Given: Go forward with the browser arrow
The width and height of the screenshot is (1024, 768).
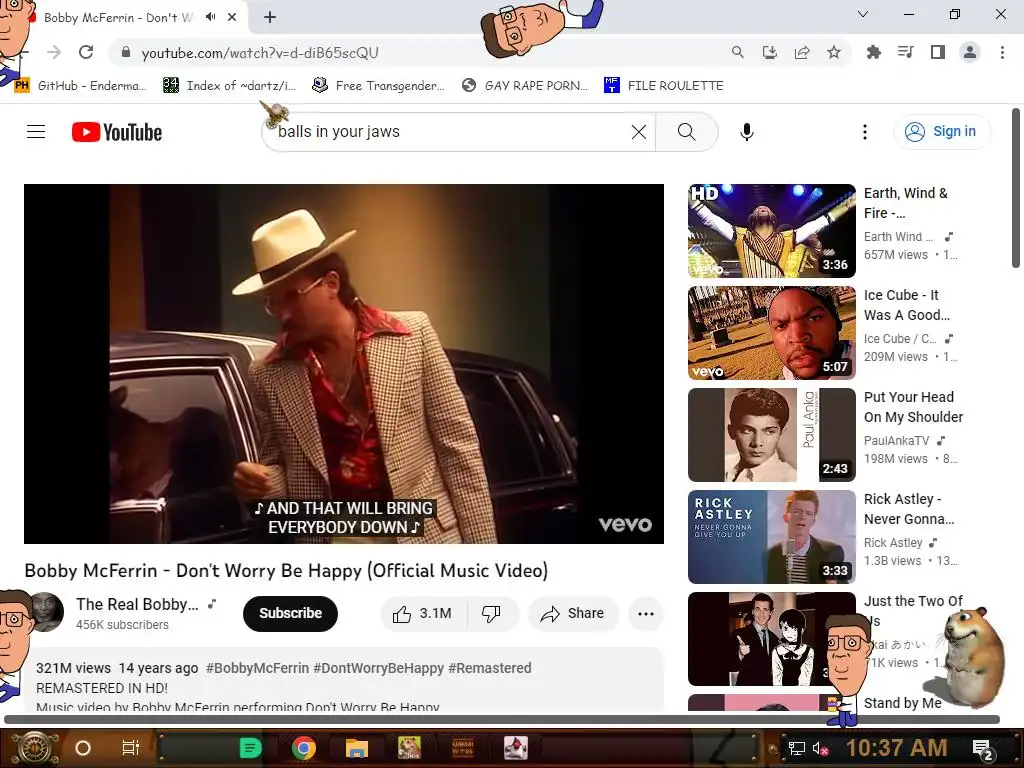Looking at the screenshot, I should pyautogui.click(x=54, y=52).
